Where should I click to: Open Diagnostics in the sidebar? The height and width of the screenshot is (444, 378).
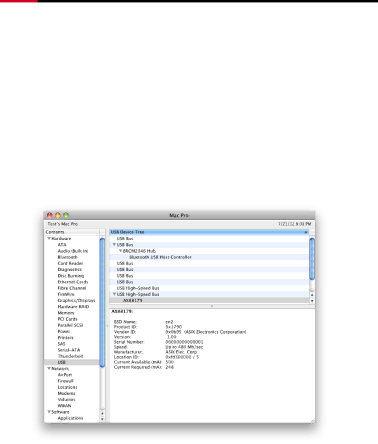pyautogui.click(x=70, y=270)
